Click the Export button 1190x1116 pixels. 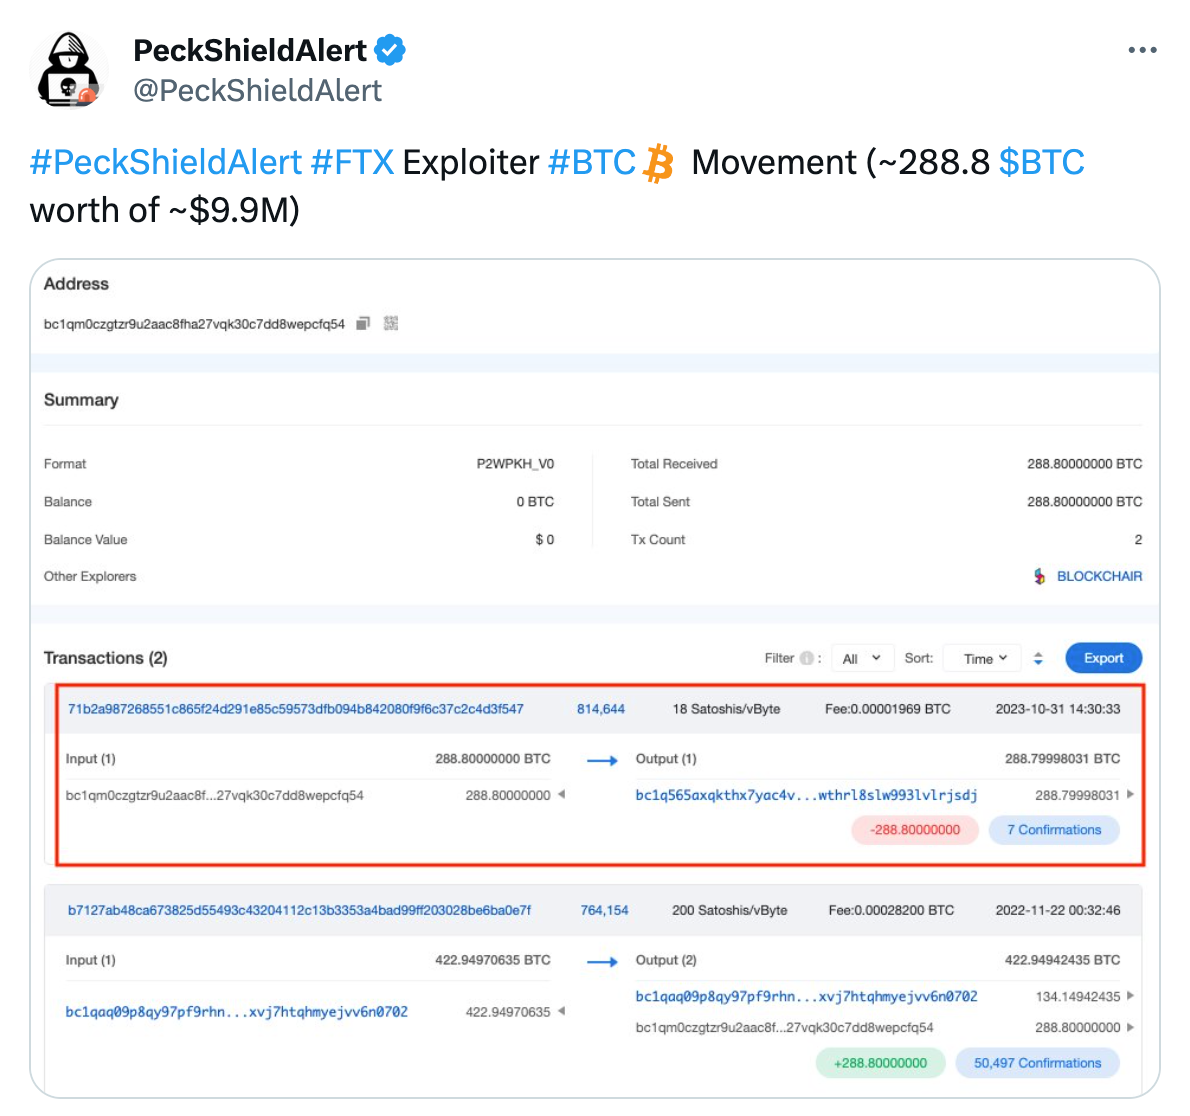(x=1103, y=658)
